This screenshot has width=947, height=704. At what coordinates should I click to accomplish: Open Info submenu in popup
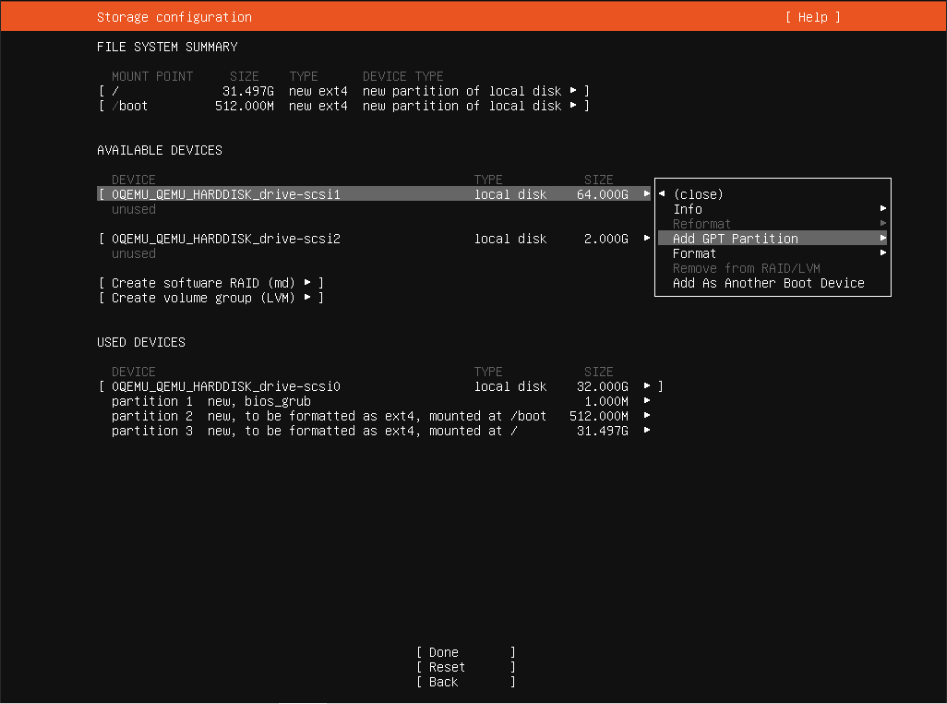coord(688,209)
